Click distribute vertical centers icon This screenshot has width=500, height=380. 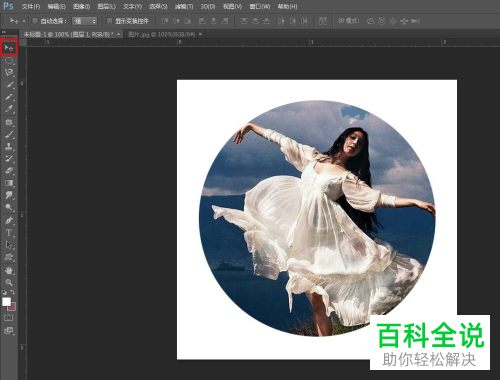255,21
